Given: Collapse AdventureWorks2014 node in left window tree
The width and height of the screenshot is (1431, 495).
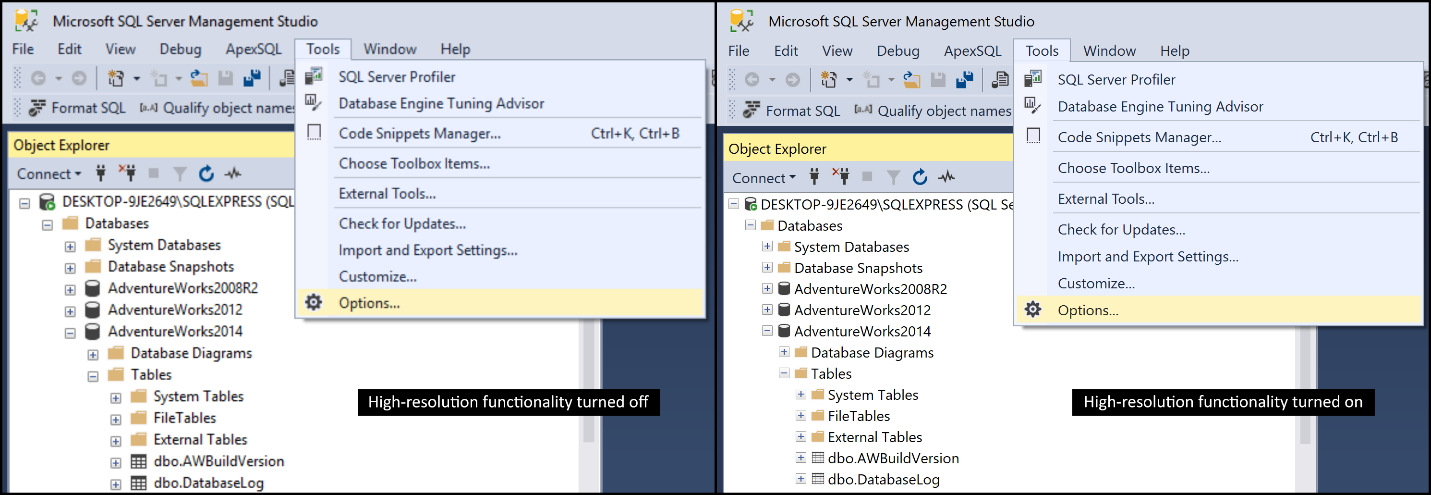Looking at the screenshot, I should (70, 332).
